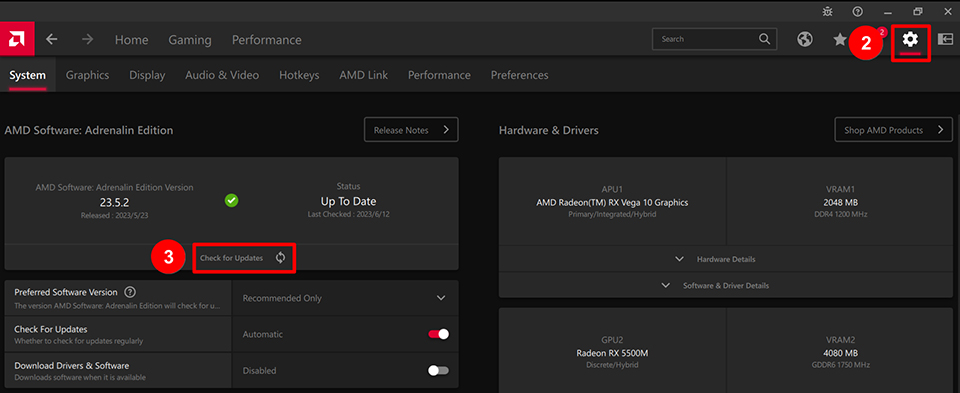960x393 pixels.
Task: Click Shop AMD Products button
Action: pos(893,130)
